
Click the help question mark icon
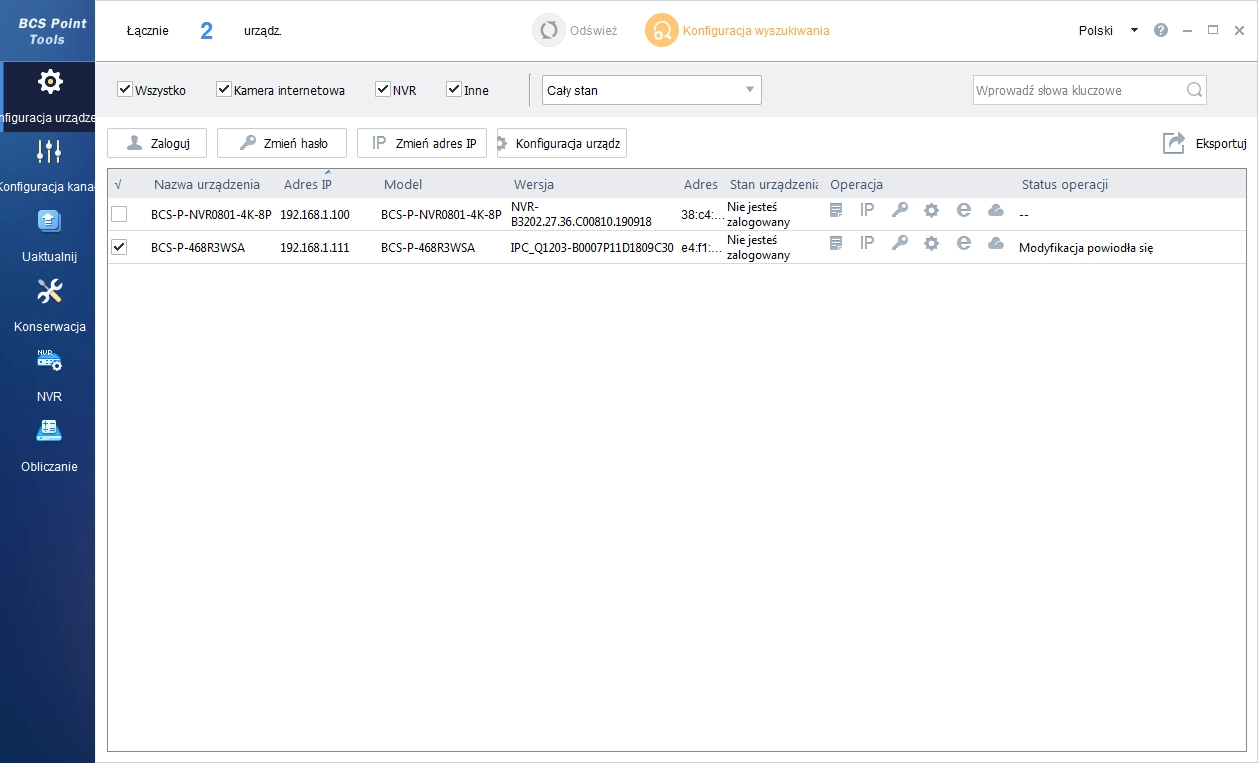click(1161, 30)
